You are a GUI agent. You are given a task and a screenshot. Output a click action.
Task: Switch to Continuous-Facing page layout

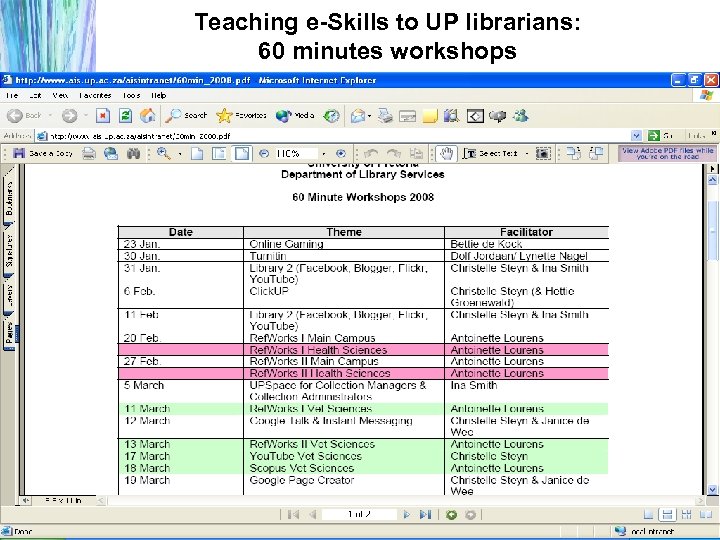(x=686, y=514)
